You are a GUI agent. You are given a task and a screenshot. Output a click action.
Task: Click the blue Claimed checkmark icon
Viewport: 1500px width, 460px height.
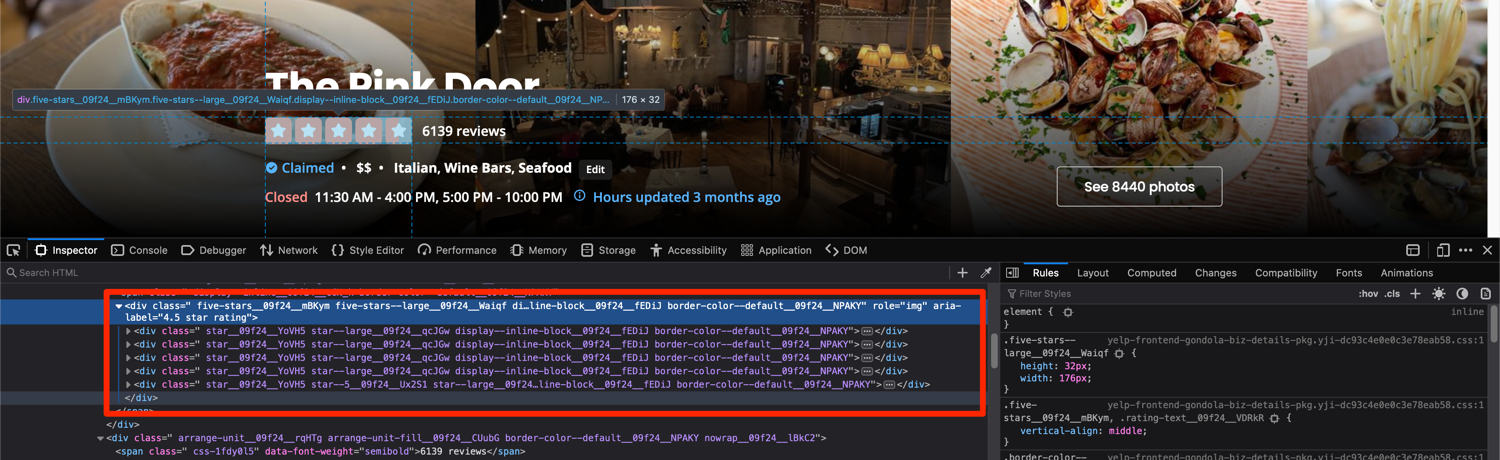coord(271,168)
